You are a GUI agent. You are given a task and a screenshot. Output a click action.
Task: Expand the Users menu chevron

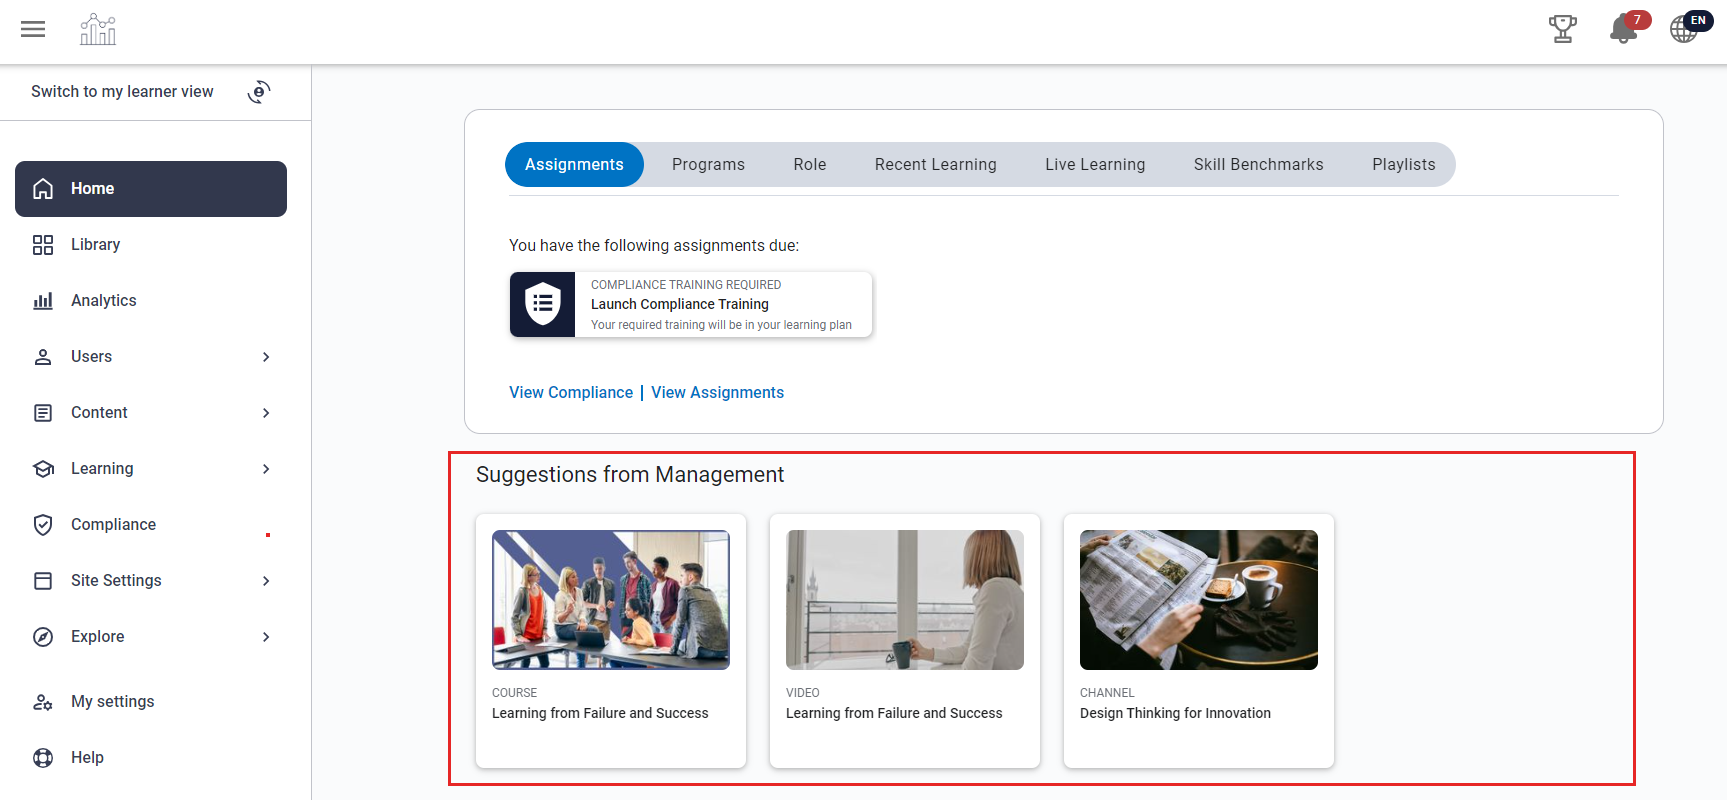[266, 357]
